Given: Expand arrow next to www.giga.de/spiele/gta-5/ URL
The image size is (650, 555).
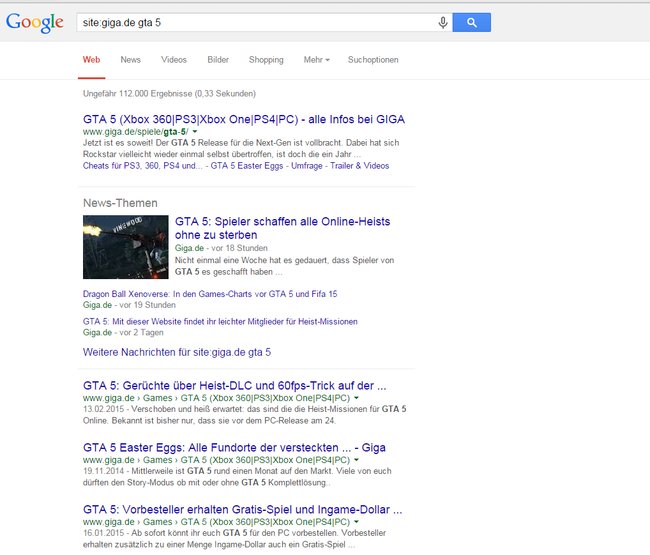Looking at the screenshot, I should coord(195,132).
